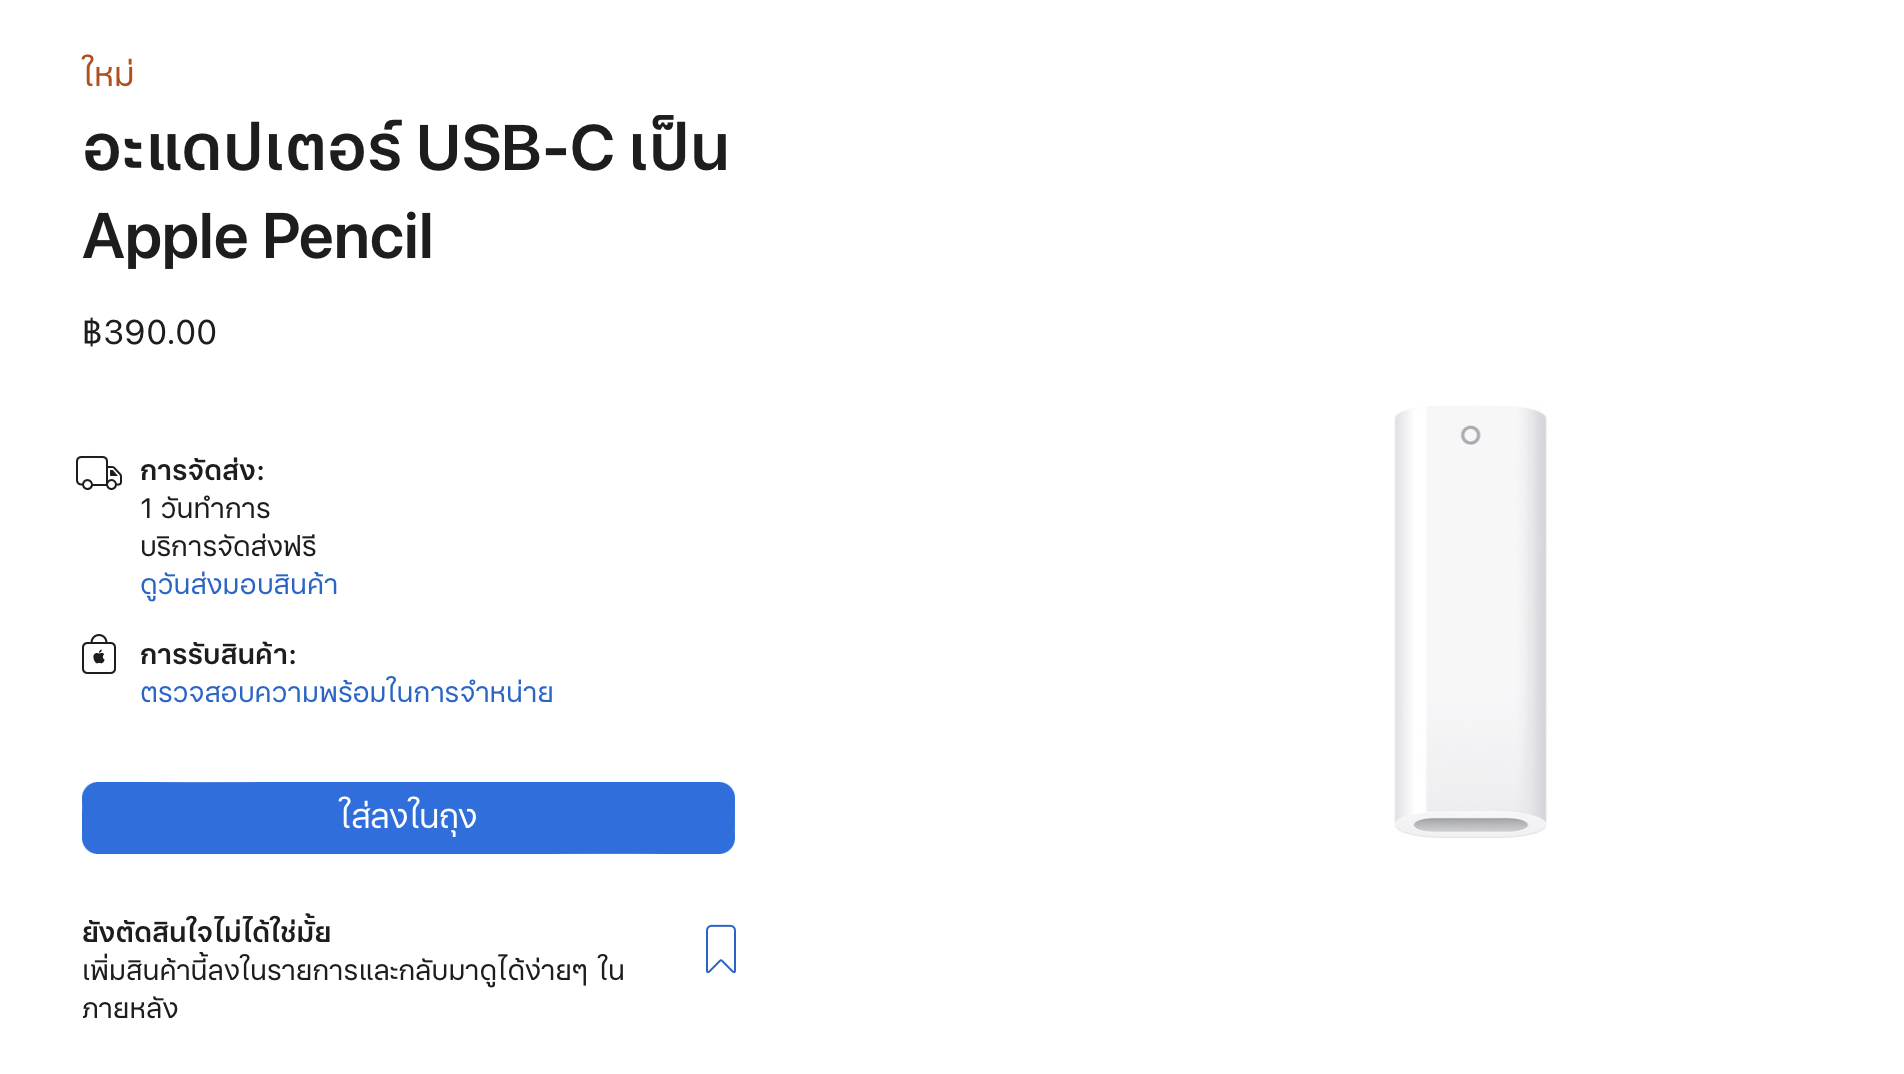
Task: Click the small circle on the adapter image
Action: tap(1470, 435)
